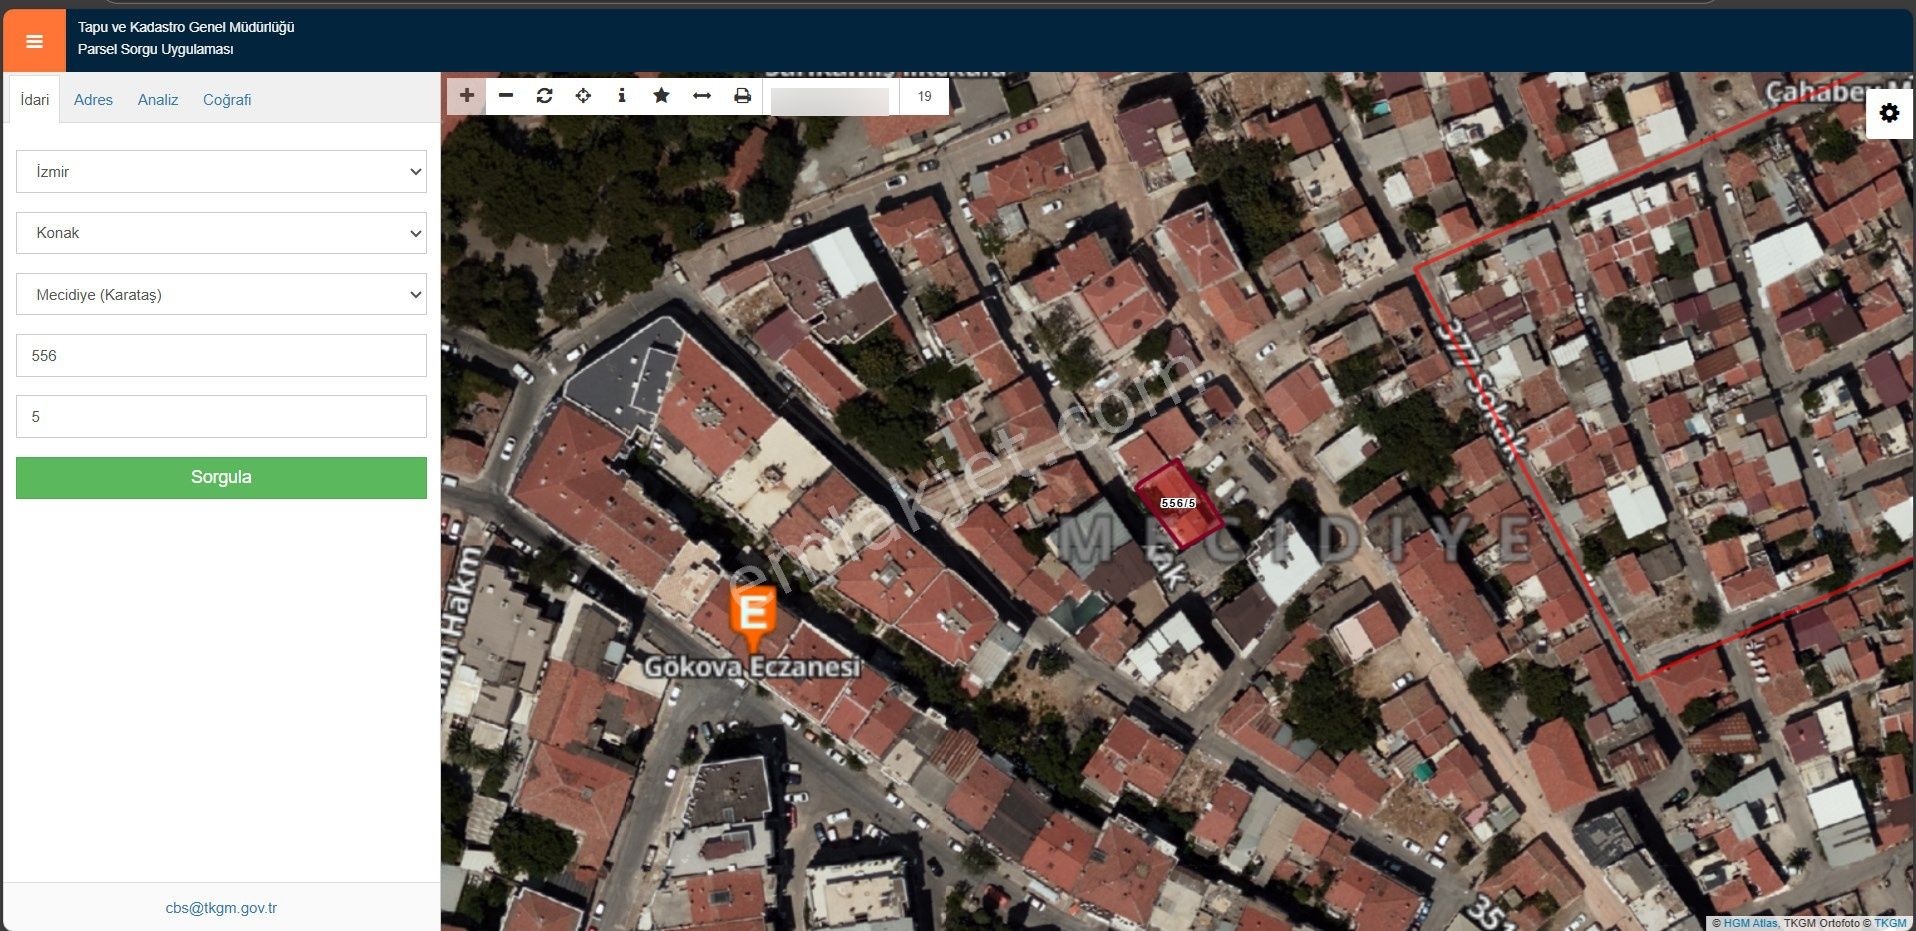Select the measure distance arrow tool
Viewport: 1916px width, 931px height.
tap(702, 96)
